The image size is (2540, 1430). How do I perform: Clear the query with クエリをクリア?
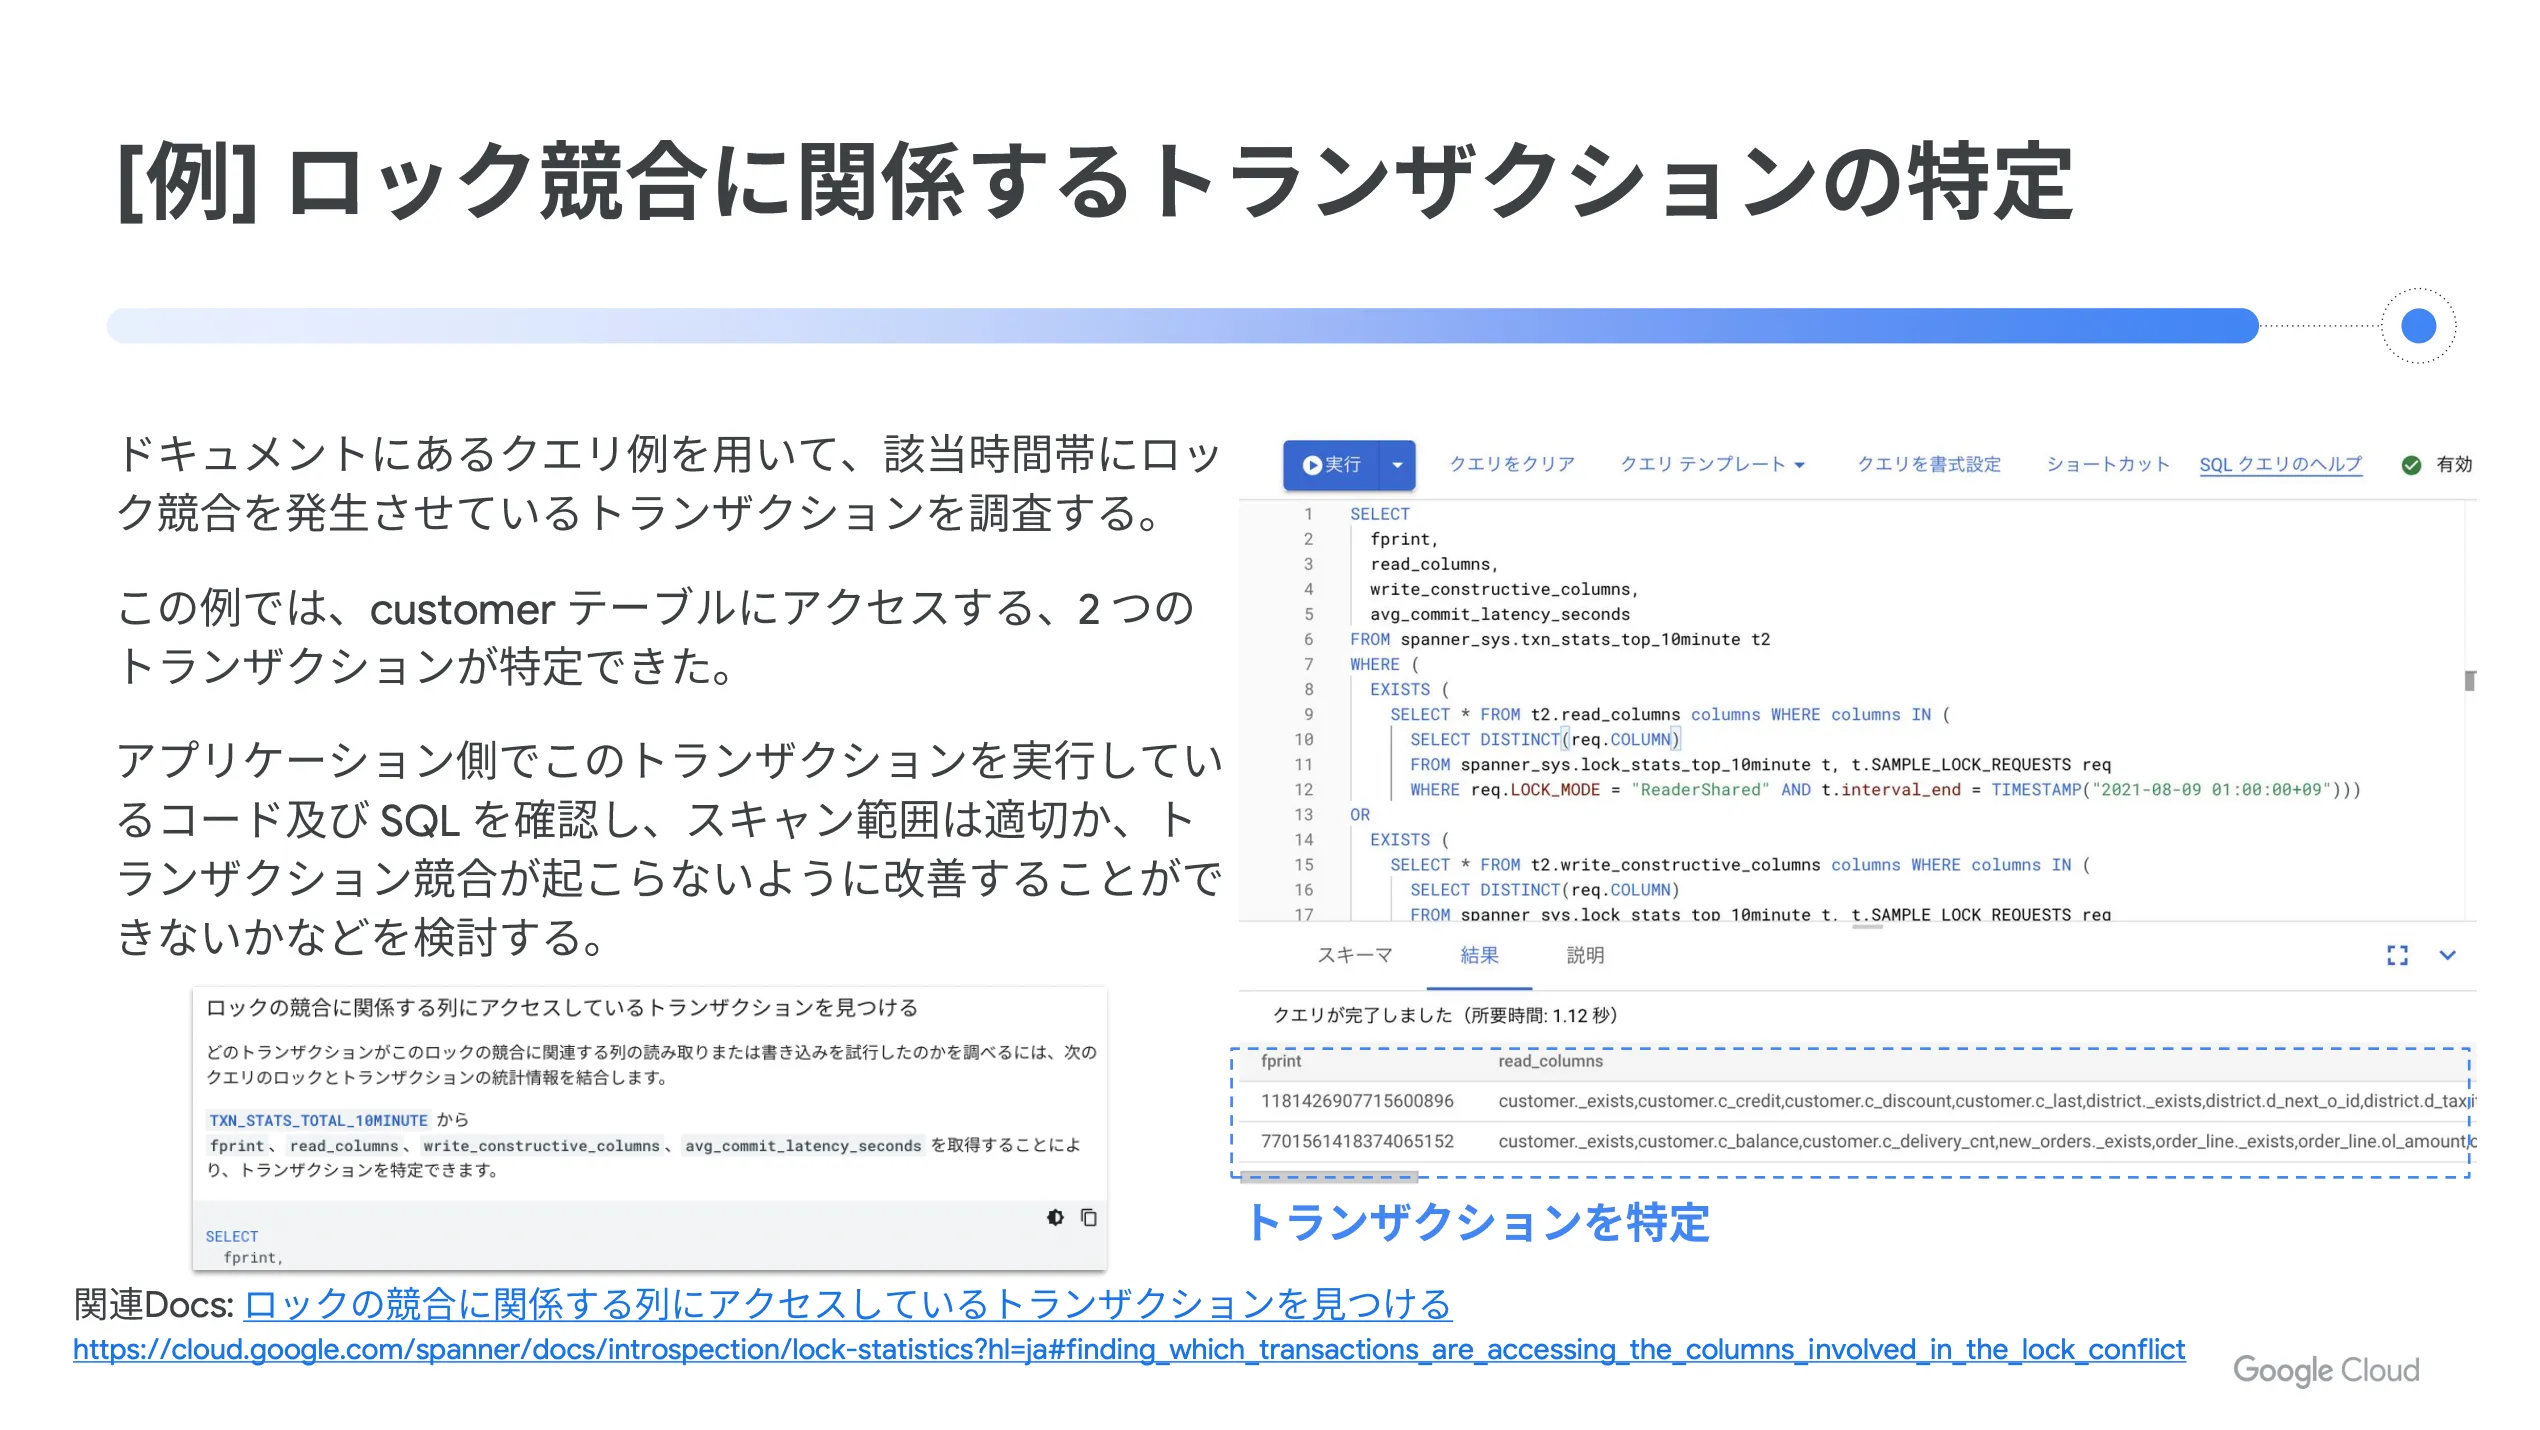click(x=1512, y=465)
